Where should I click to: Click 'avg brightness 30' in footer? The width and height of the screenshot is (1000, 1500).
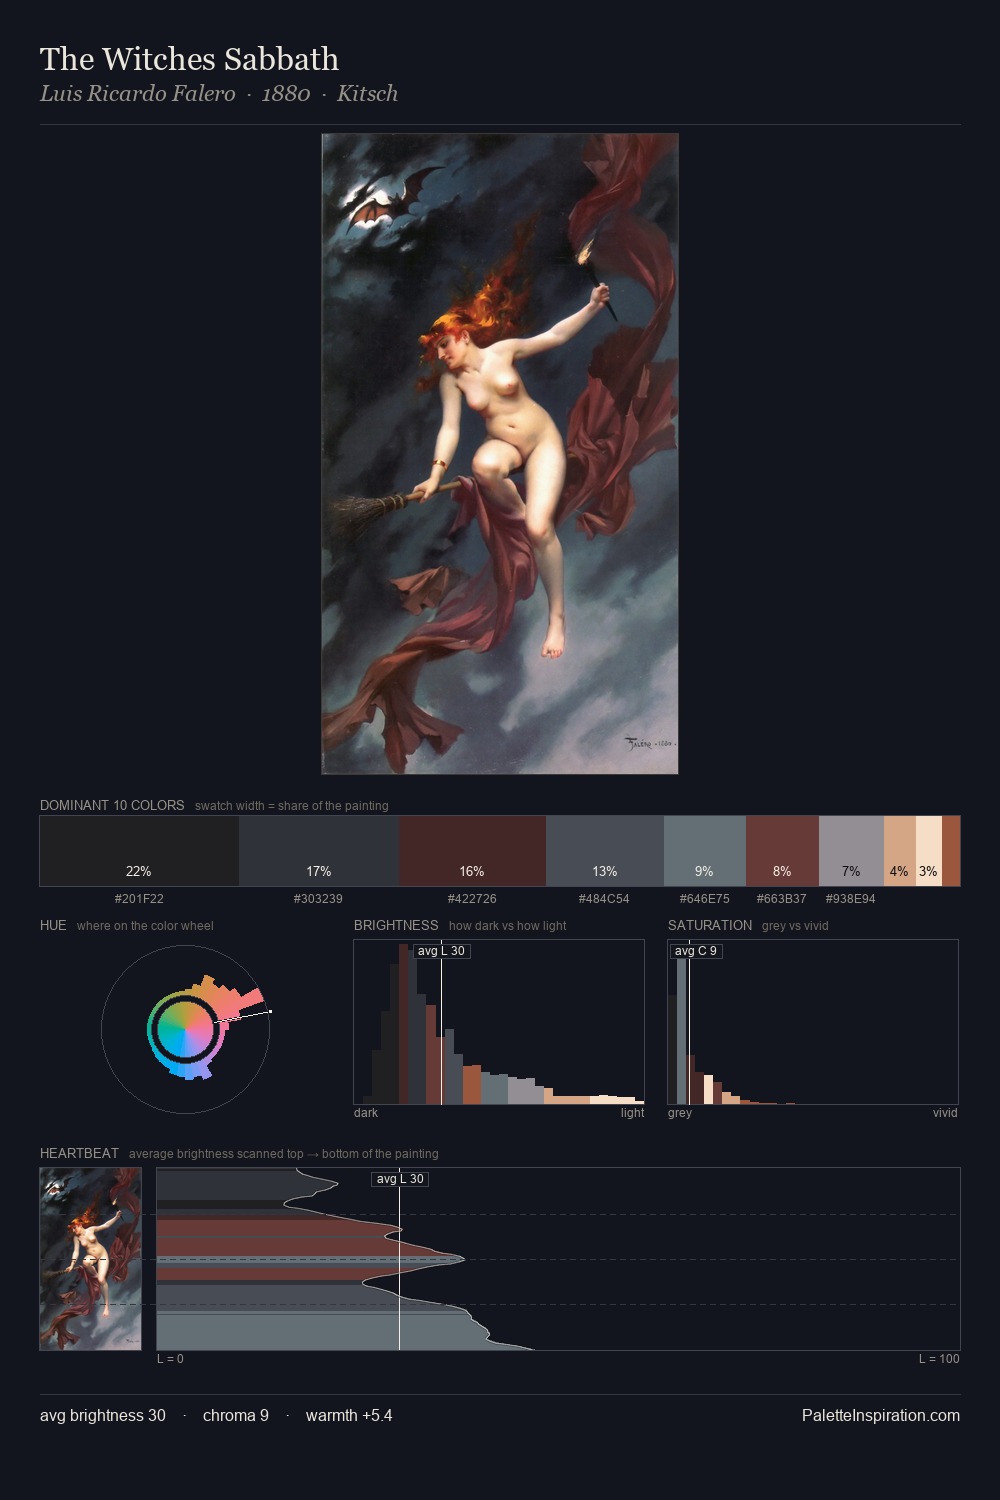tap(103, 1415)
